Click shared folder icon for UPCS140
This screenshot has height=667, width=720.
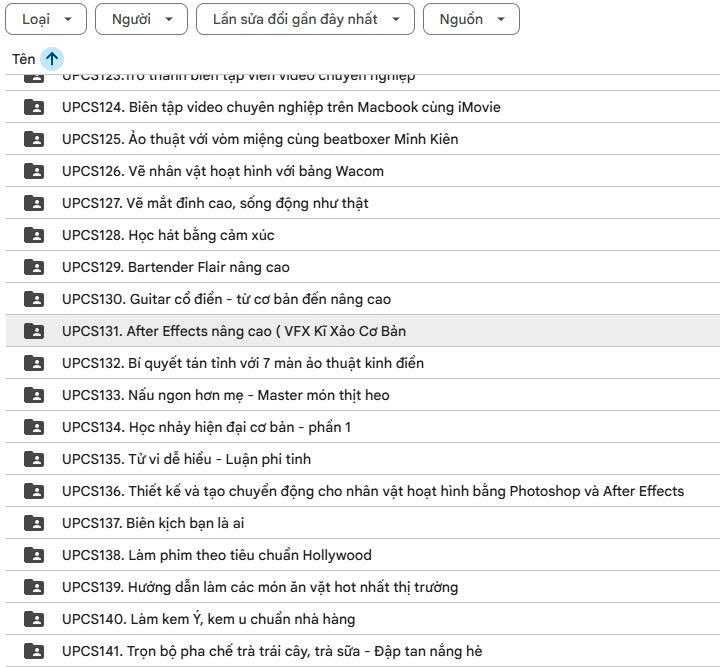coord(34,619)
